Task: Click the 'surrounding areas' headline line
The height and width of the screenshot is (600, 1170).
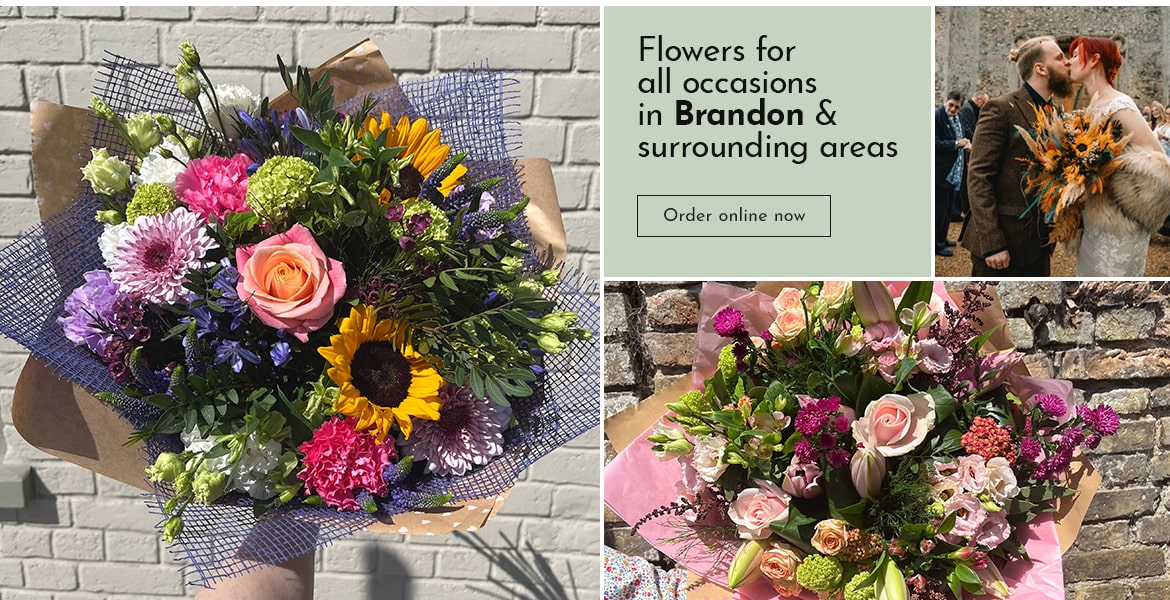Action: click(x=767, y=147)
